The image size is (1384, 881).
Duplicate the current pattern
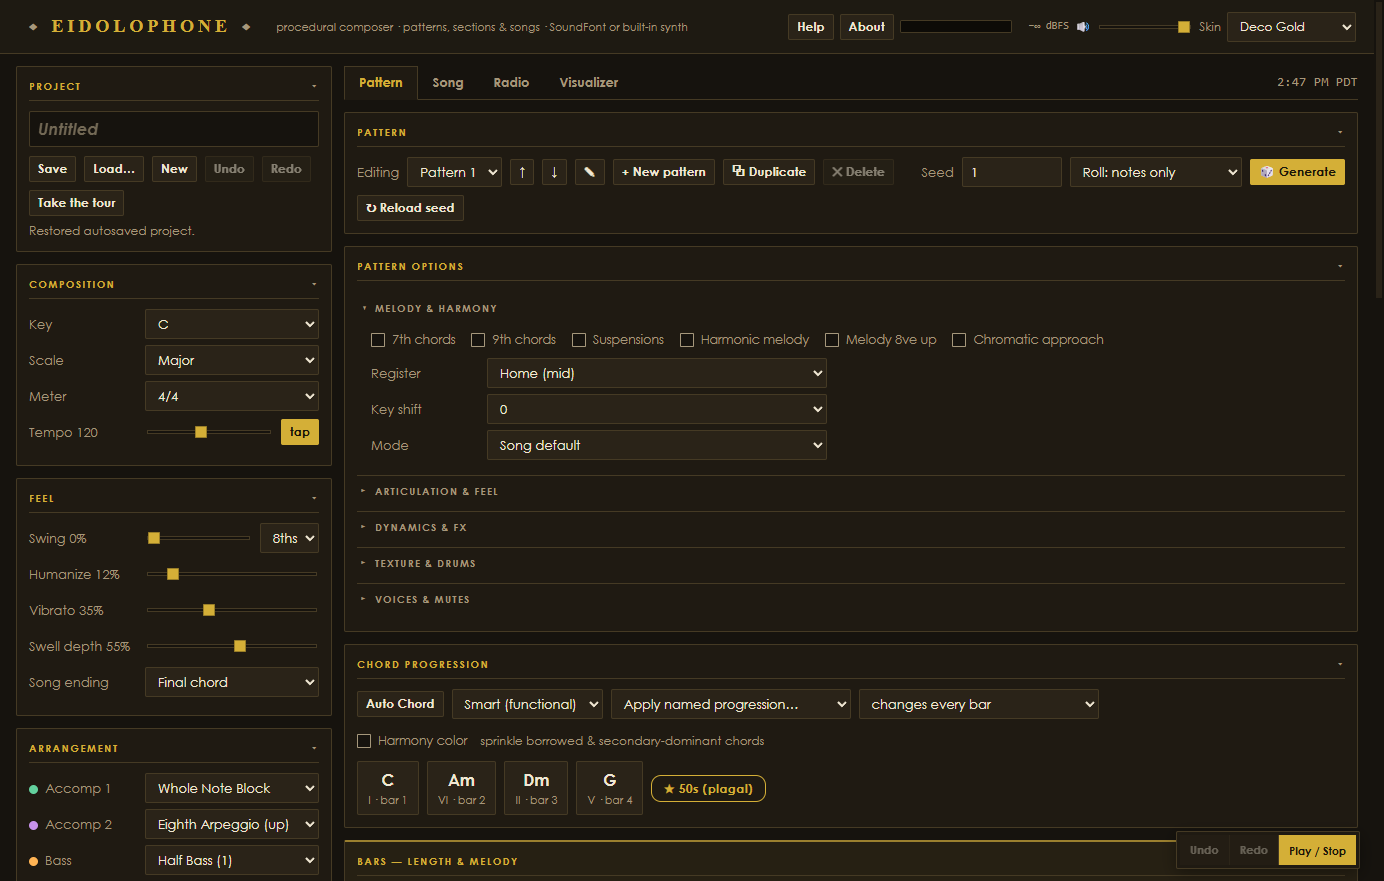[x=769, y=172]
